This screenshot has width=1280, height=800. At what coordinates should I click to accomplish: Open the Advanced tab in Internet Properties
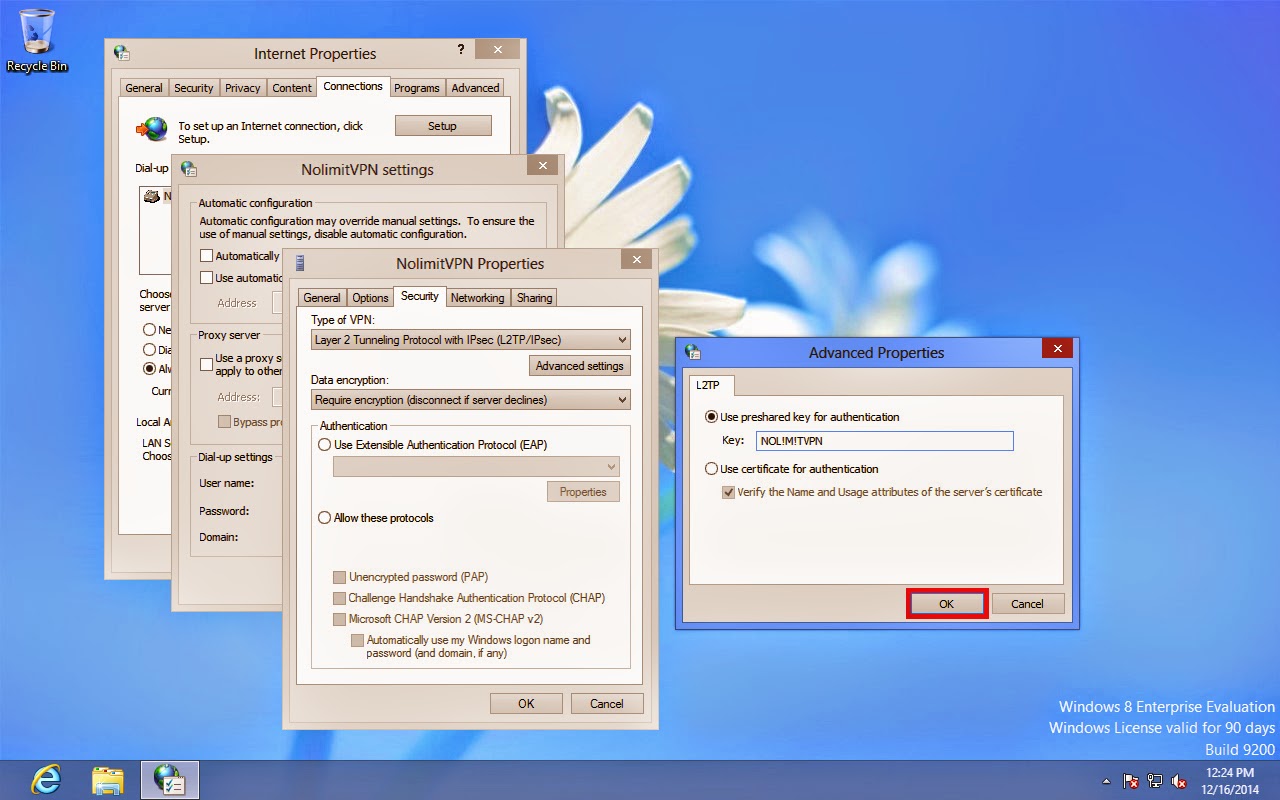coord(476,88)
